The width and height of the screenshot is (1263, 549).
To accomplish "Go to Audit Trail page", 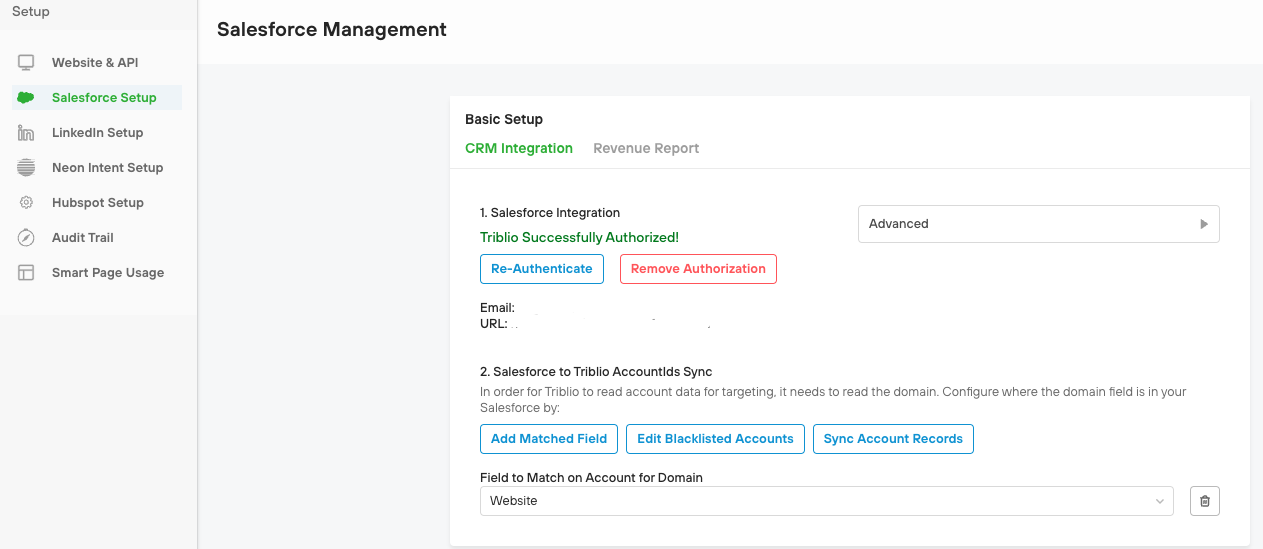I will coord(83,238).
